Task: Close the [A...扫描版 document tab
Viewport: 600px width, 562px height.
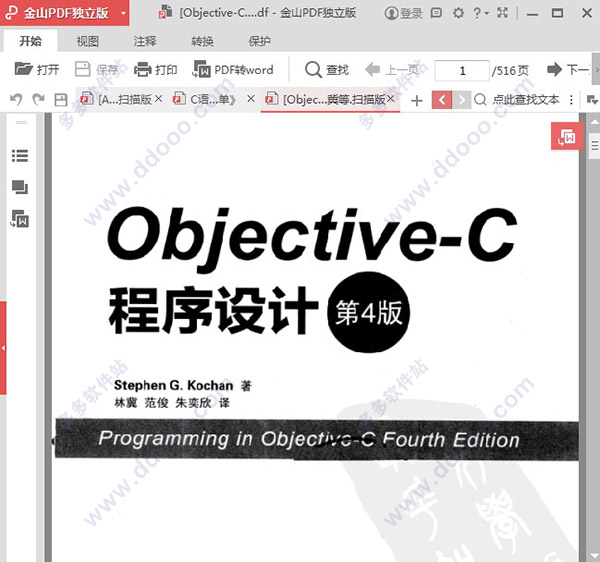Action: point(158,99)
